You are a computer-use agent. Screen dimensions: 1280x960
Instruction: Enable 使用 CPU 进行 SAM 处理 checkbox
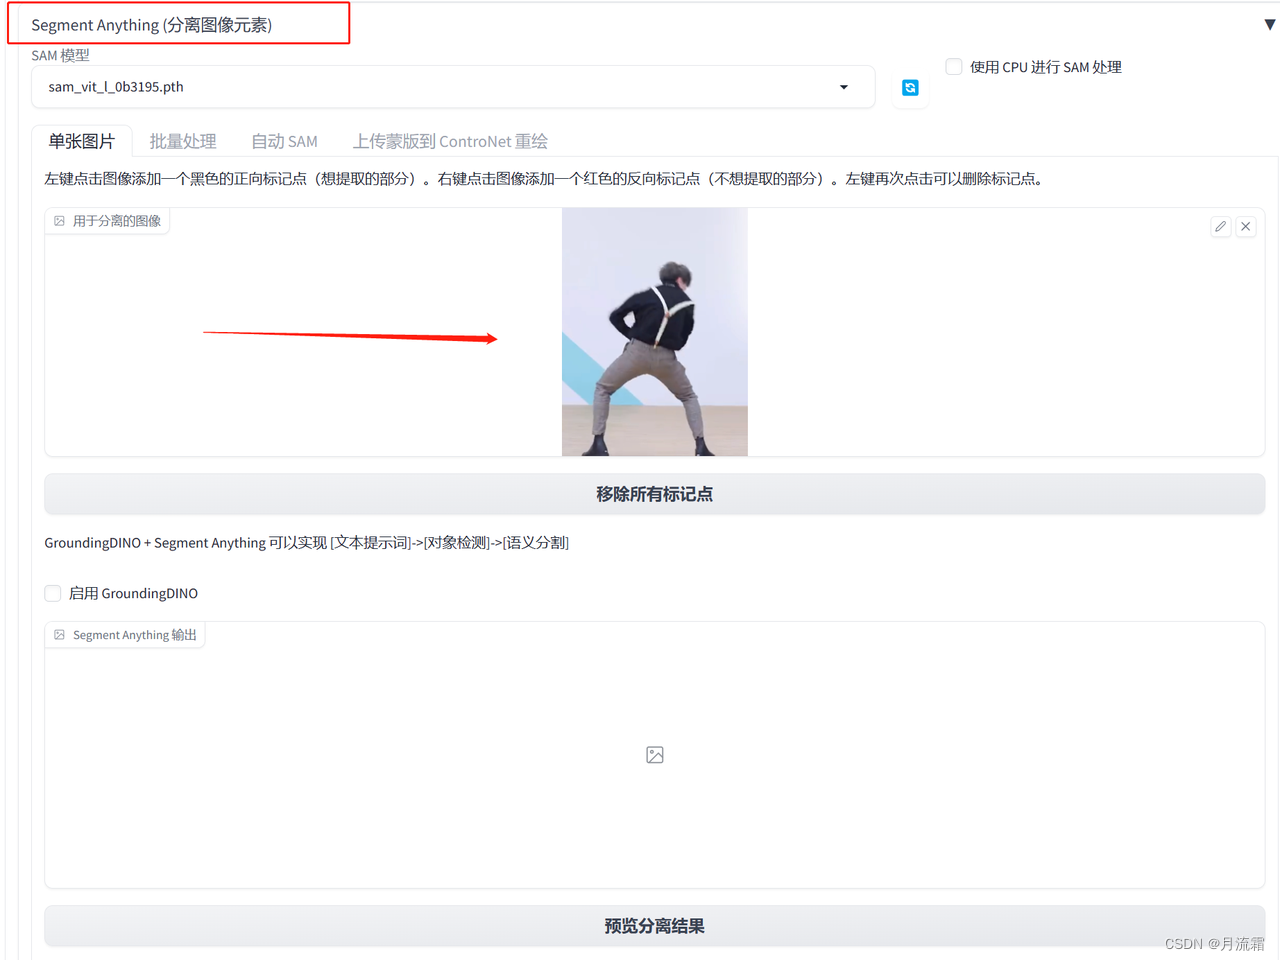pyautogui.click(x=954, y=67)
